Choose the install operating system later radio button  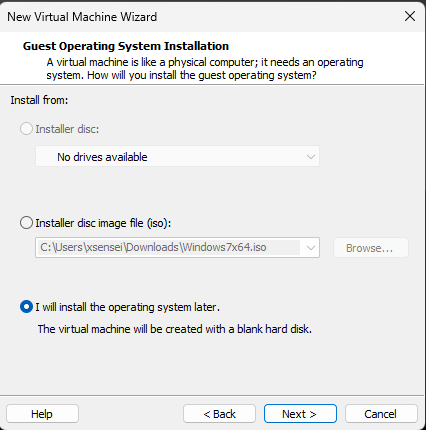26,307
